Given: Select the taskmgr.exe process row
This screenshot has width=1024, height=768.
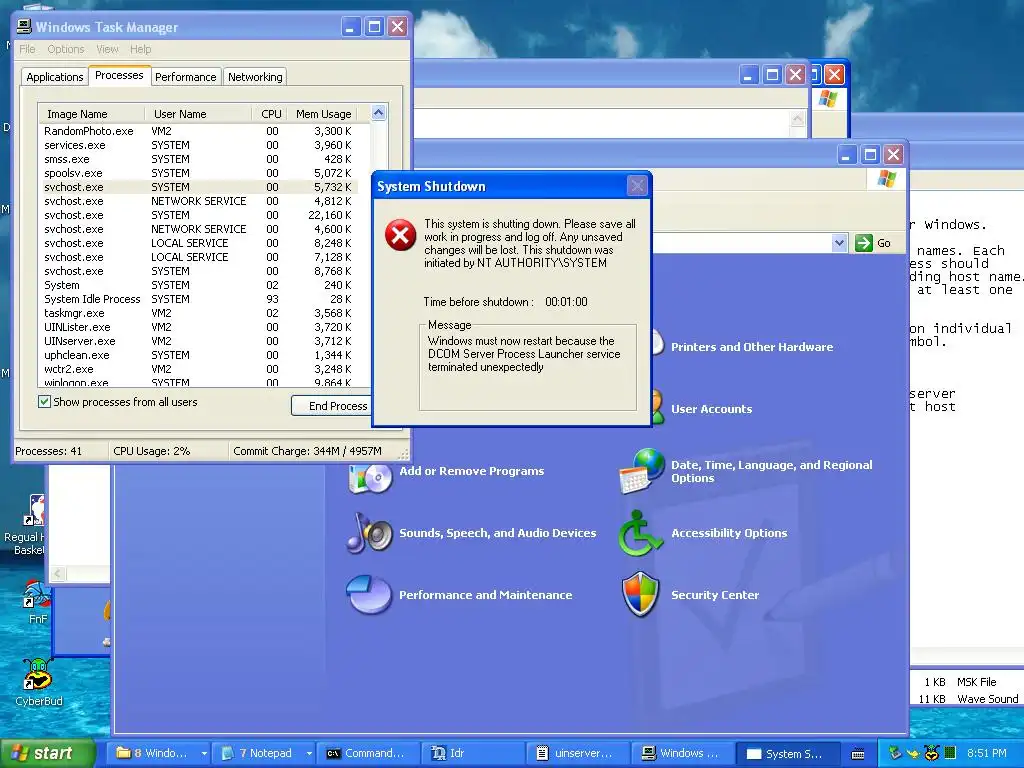Looking at the screenshot, I should click(x=199, y=313).
